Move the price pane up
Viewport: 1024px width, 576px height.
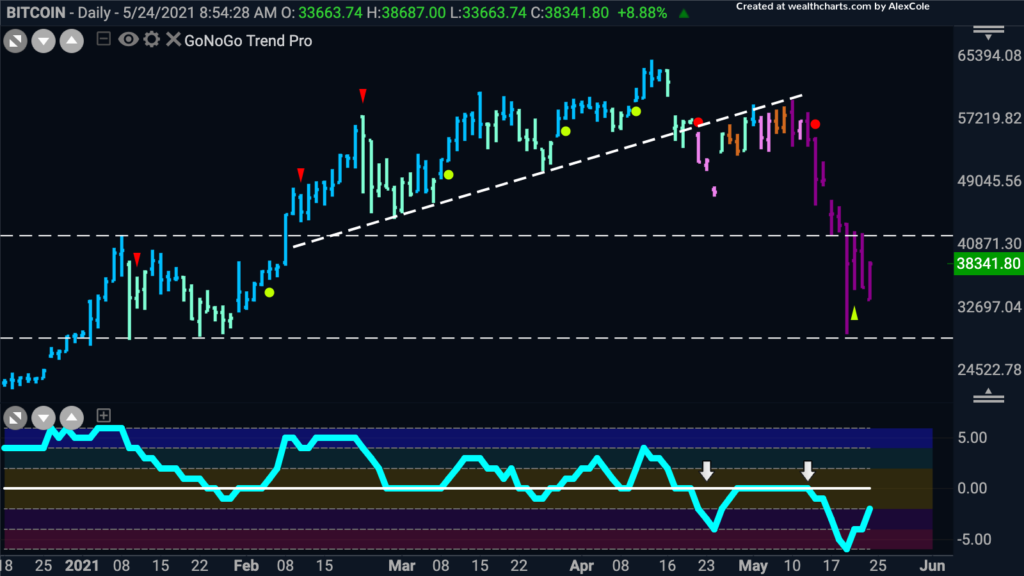[x=73, y=40]
